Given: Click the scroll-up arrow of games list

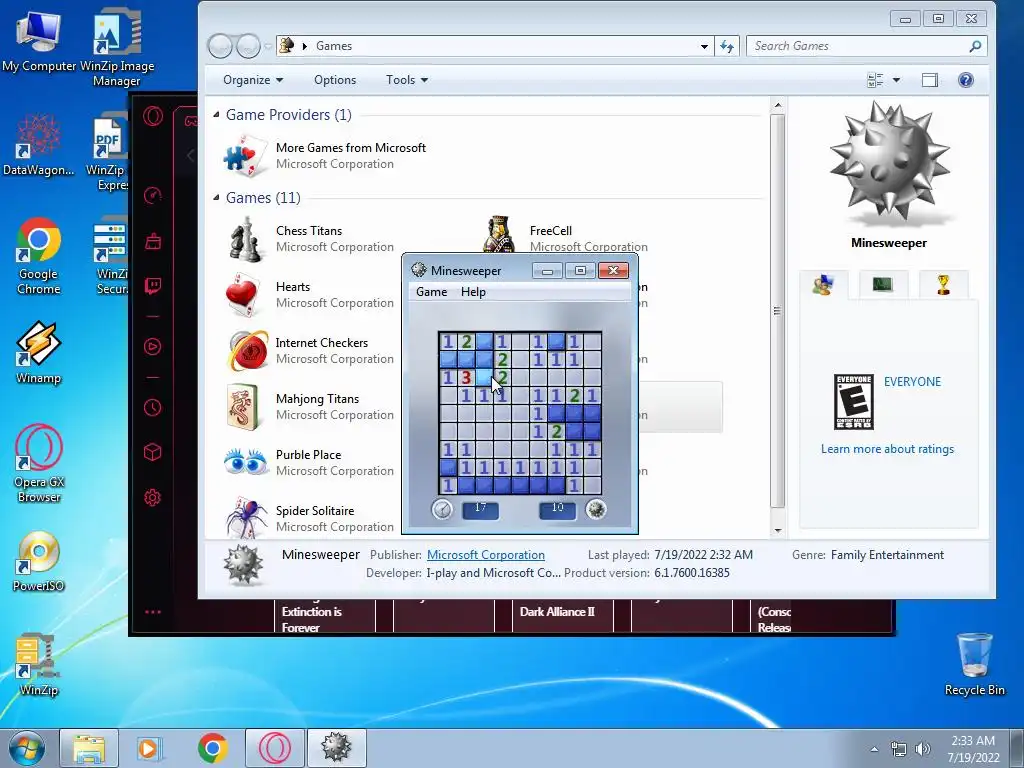Looking at the screenshot, I should [x=777, y=105].
